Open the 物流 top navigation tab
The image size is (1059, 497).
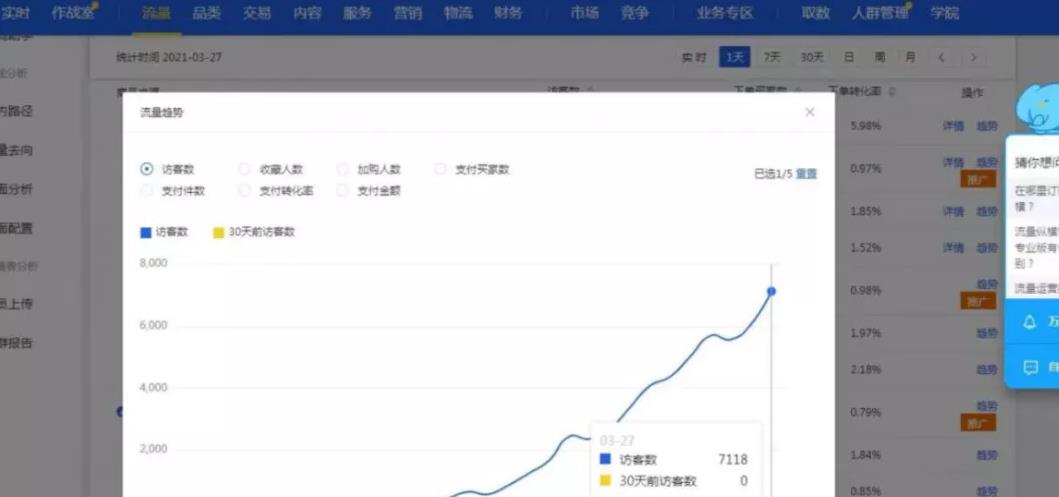point(459,13)
